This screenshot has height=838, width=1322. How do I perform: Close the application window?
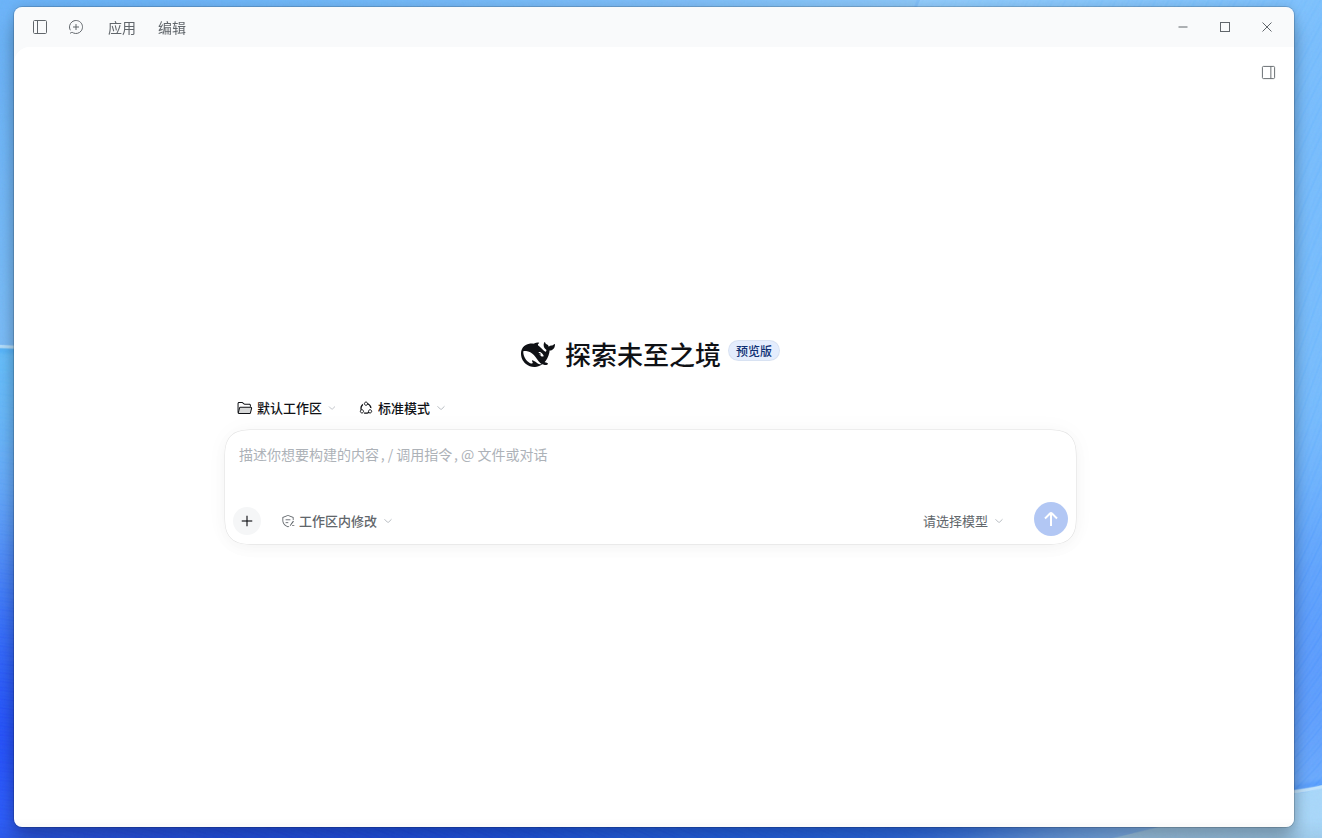[1267, 27]
